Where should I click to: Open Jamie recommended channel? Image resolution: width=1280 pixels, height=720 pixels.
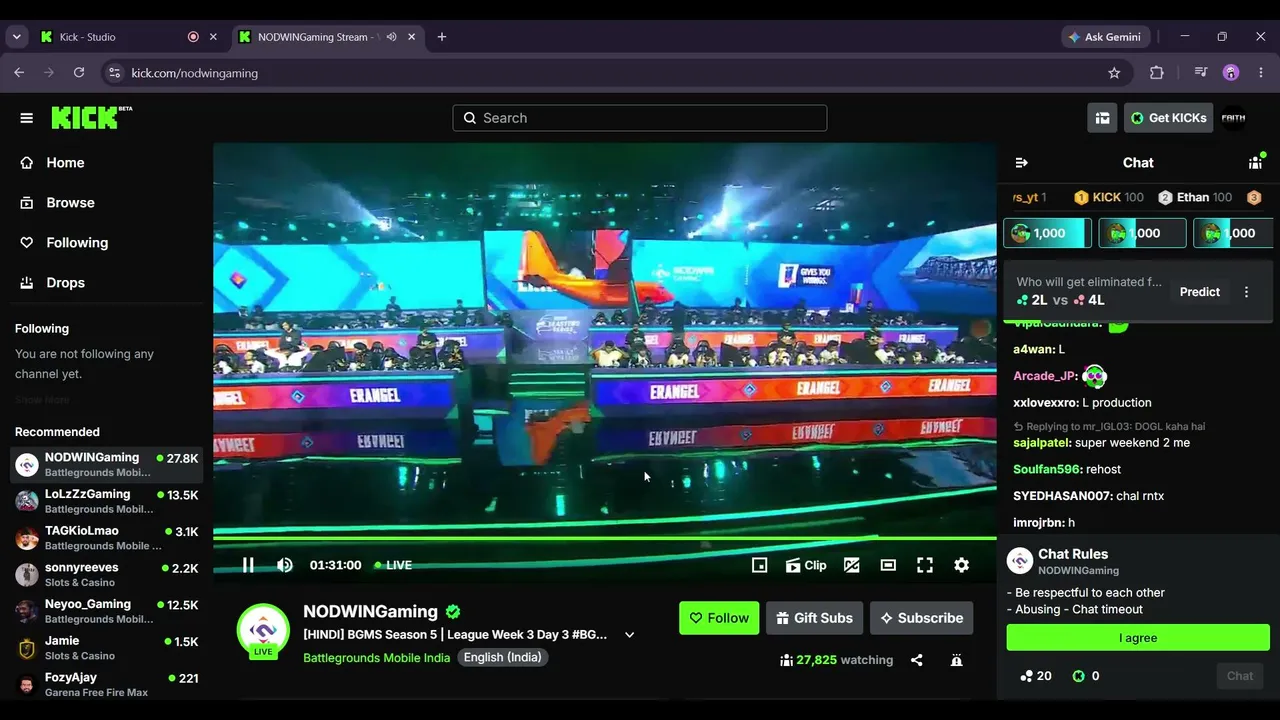[107, 648]
